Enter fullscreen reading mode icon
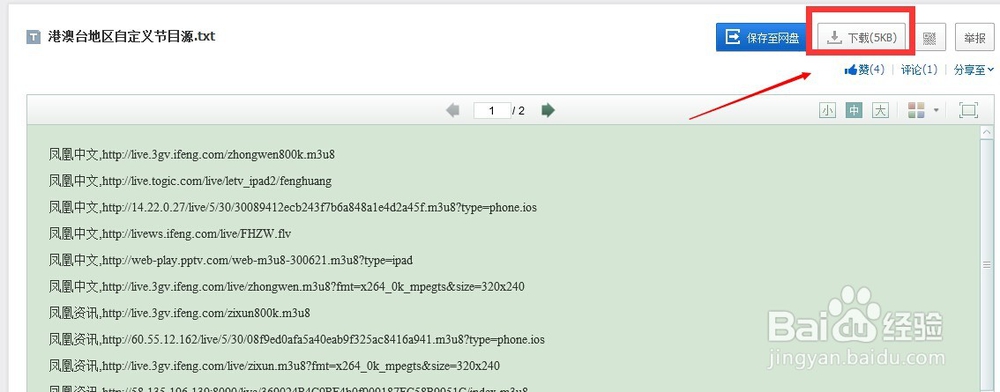Screen dimensions: 1000x392 pyautogui.click(x=969, y=110)
